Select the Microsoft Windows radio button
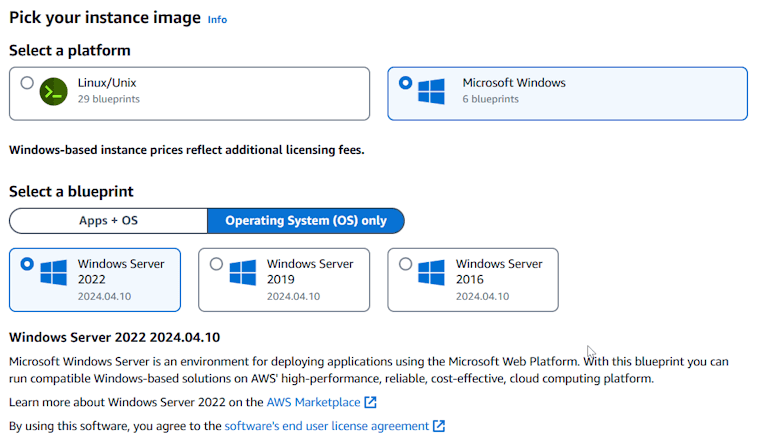This screenshot has height=443, width=780. click(405, 83)
